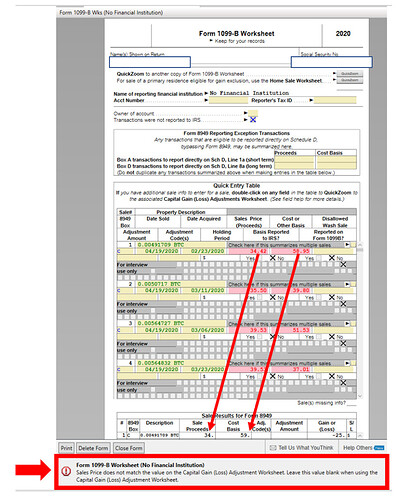Image resolution: width=407 pixels, height=500 pixels.
Task: Click QuickZoom button for Home Sale Worksheet
Action: (349, 80)
